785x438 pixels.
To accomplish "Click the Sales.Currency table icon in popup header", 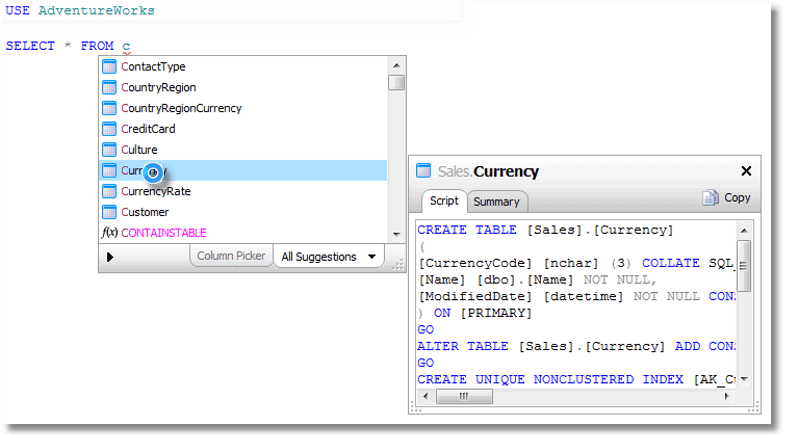I will pos(424,171).
